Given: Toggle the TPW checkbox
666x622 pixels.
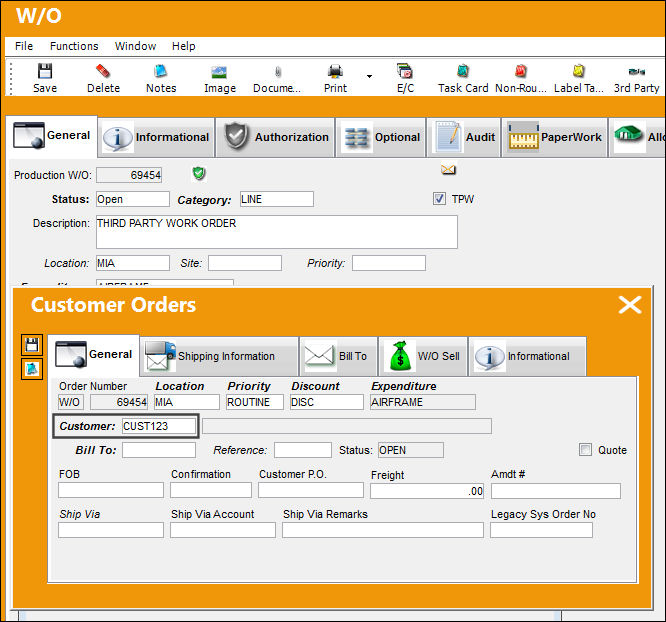Looking at the screenshot, I should (x=439, y=199).
